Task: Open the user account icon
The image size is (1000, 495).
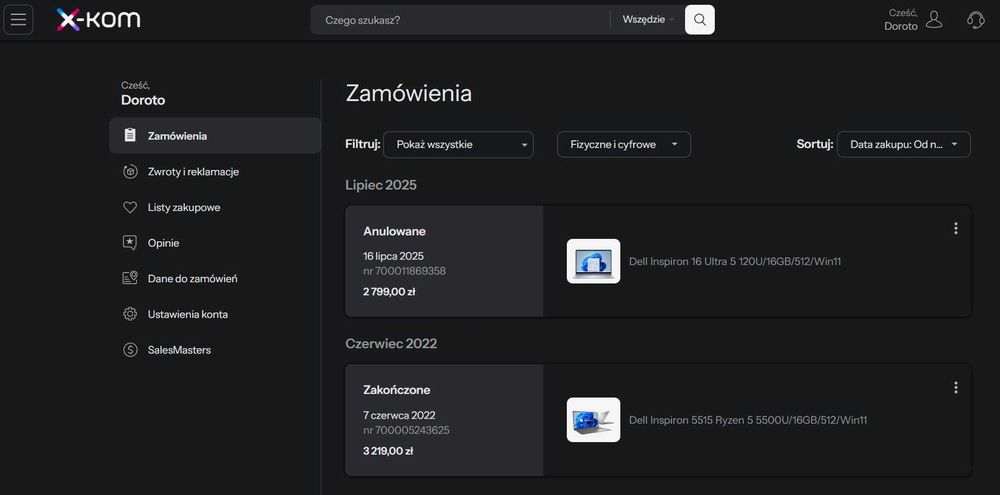Action: tap(934, 20)
